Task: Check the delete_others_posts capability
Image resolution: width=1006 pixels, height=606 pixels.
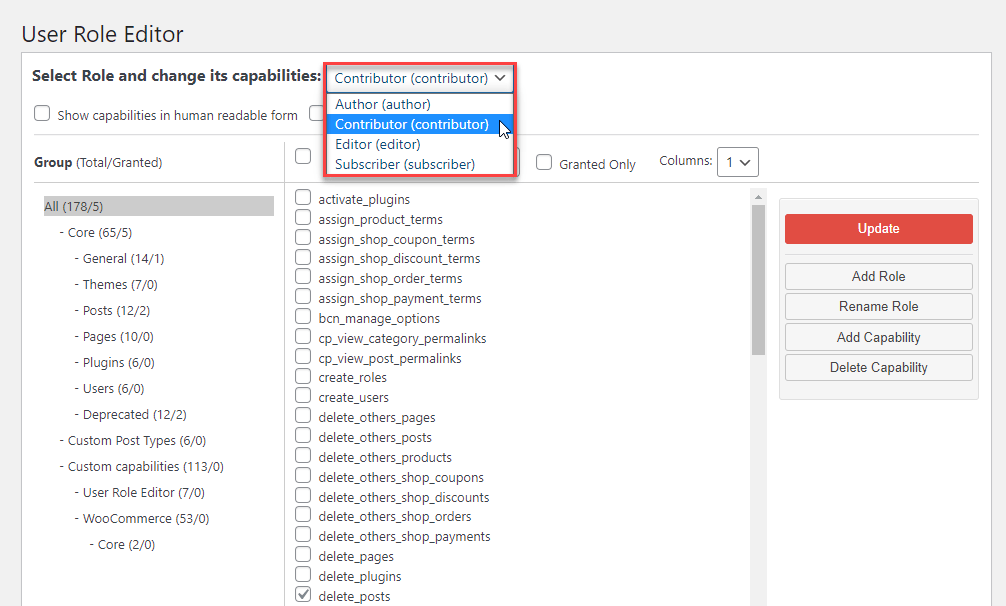Action: (x=303, y=435)
